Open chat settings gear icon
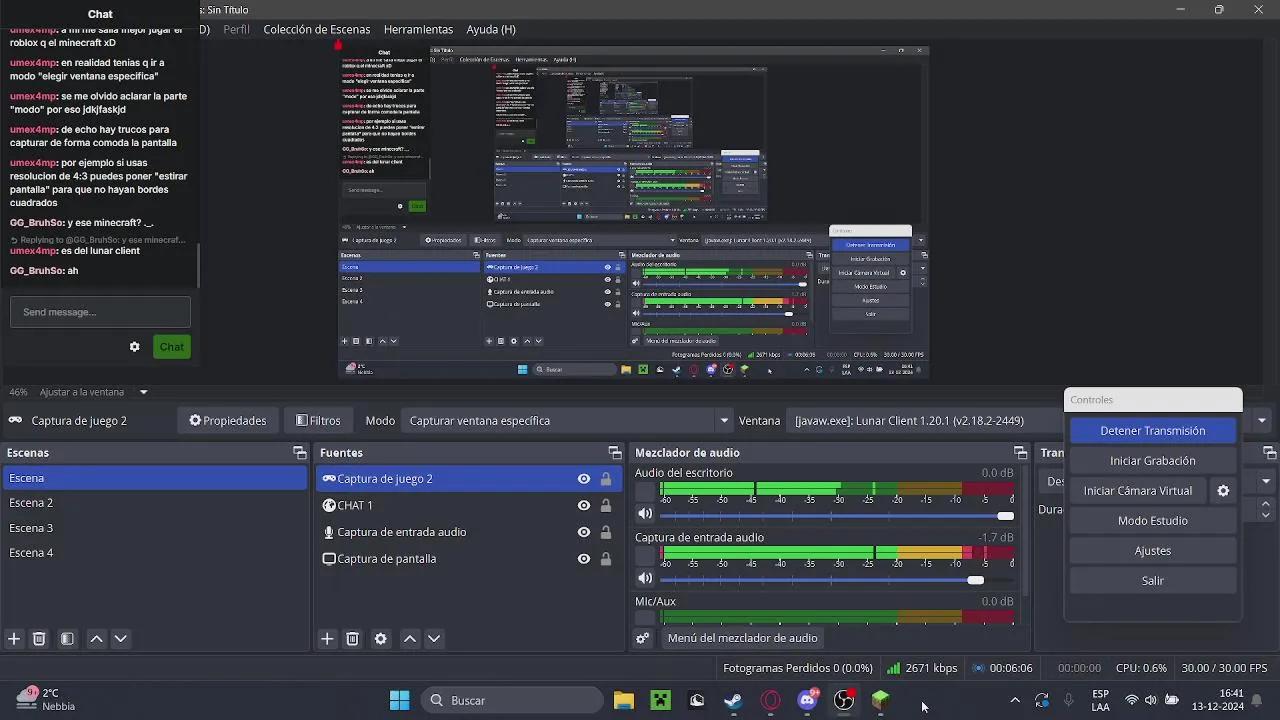Viewport: 1280px width, 720px height. 134,347
